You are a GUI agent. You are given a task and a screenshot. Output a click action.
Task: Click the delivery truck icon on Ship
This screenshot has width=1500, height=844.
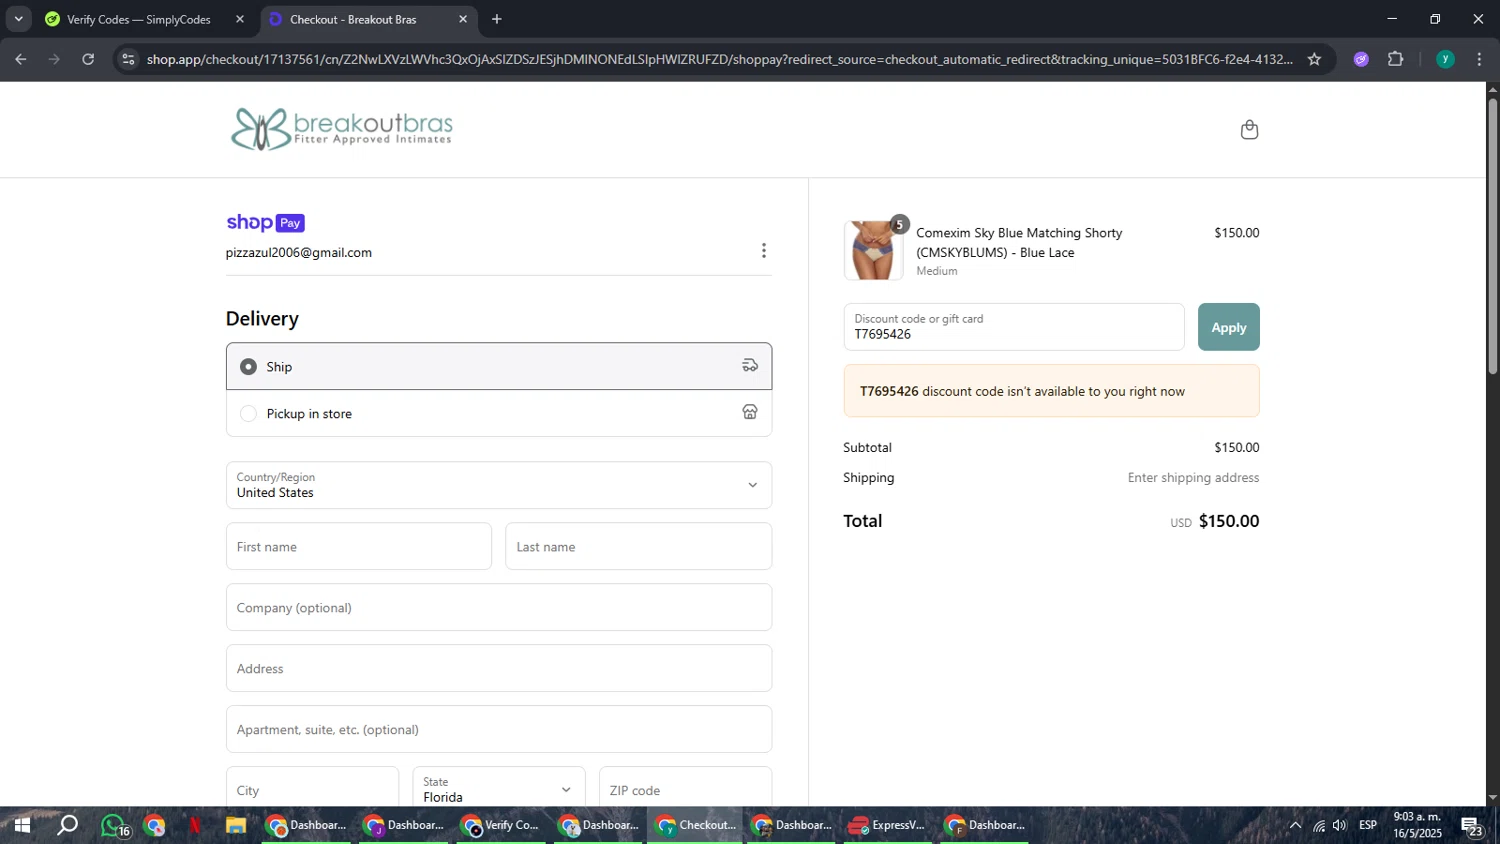750,366
